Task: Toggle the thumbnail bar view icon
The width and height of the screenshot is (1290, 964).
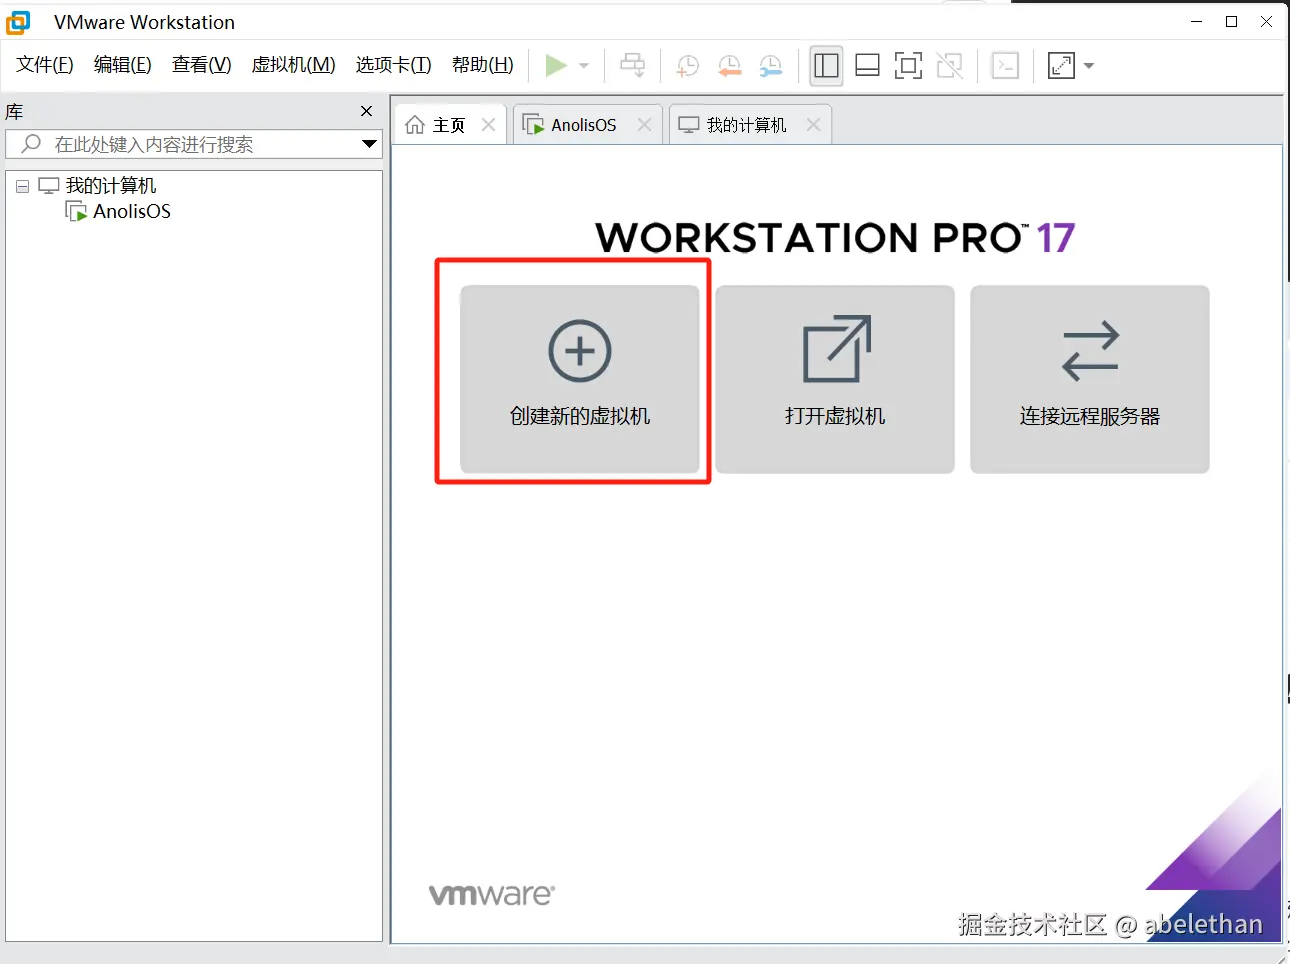Action: click(x=867, y=66)
